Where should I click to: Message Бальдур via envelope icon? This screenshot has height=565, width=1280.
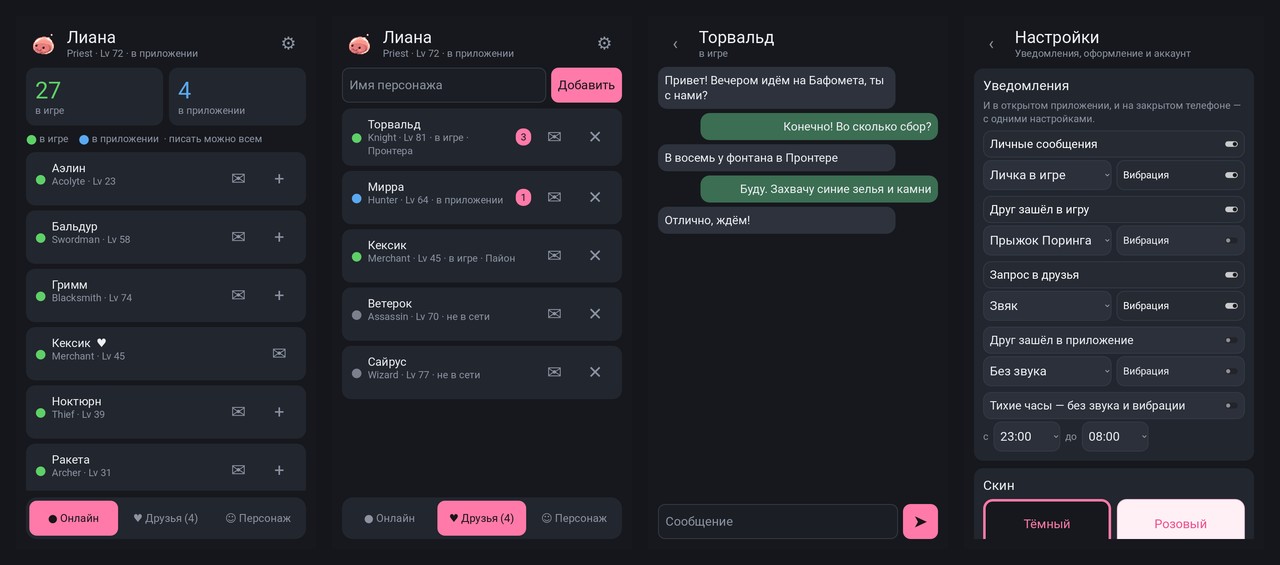(238, 237)
